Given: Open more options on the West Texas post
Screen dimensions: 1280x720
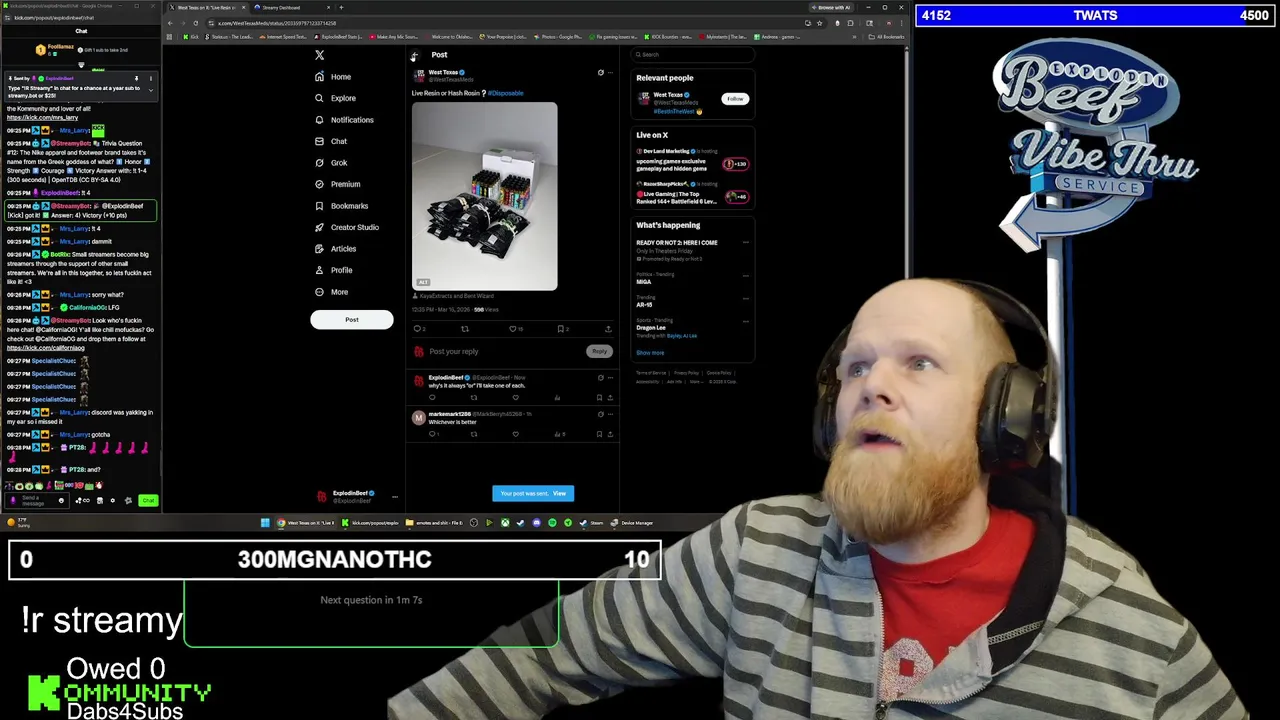Looking at the screenshot, I should 610,73.
